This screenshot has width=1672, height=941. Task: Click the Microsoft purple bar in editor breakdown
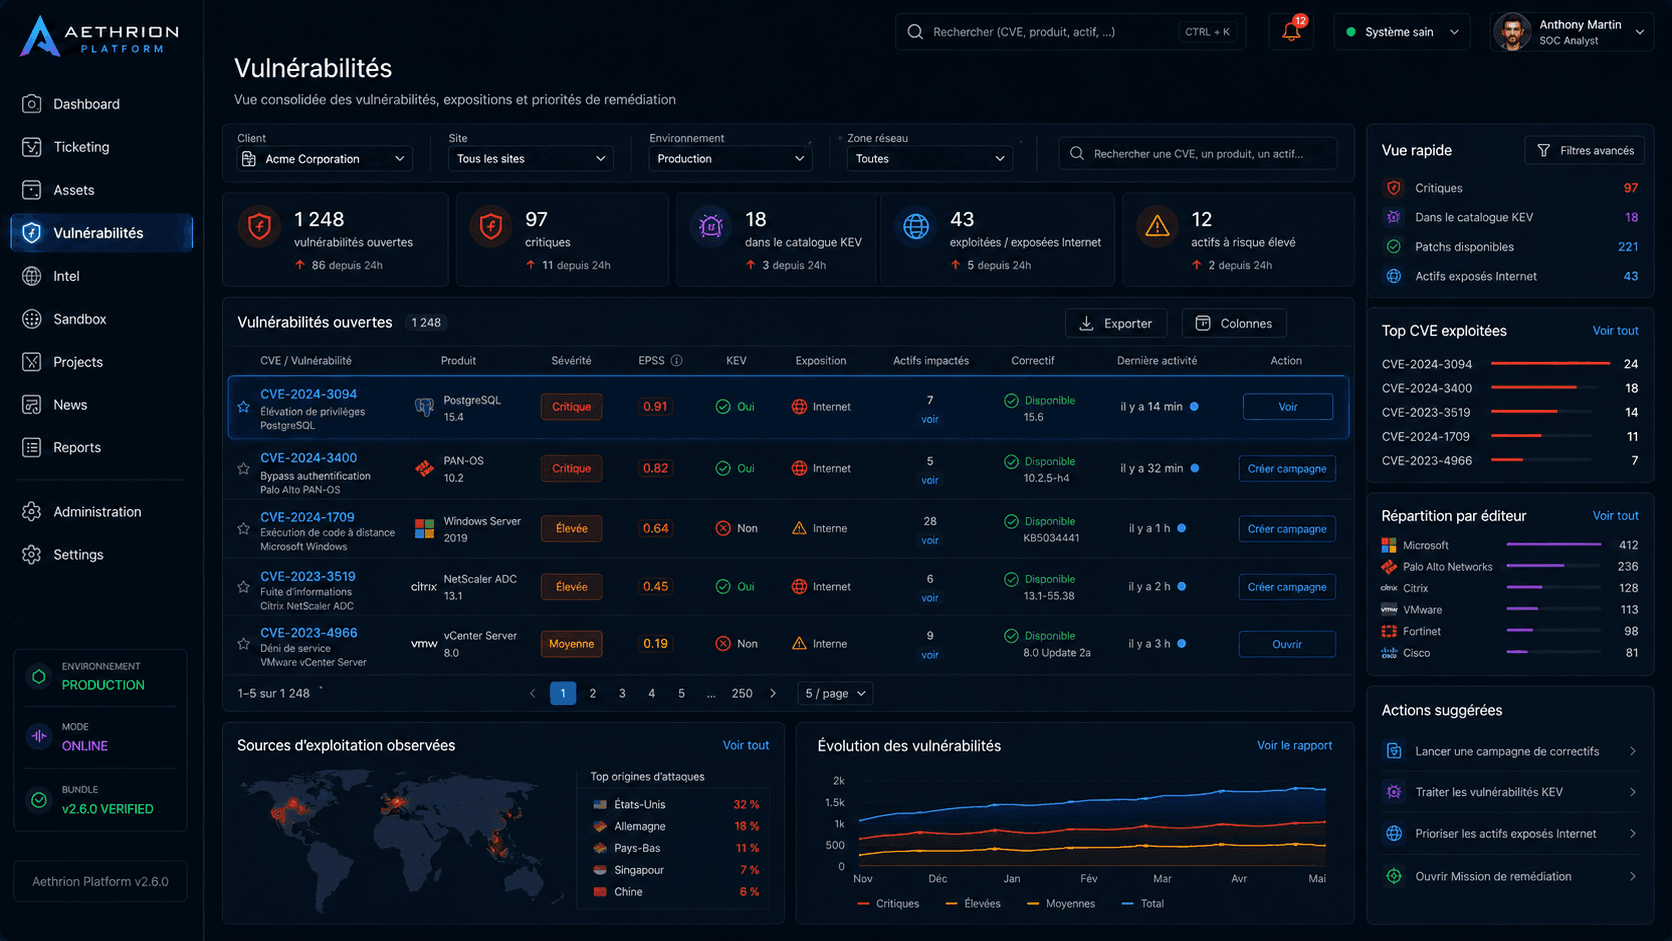pos(1554,545)
